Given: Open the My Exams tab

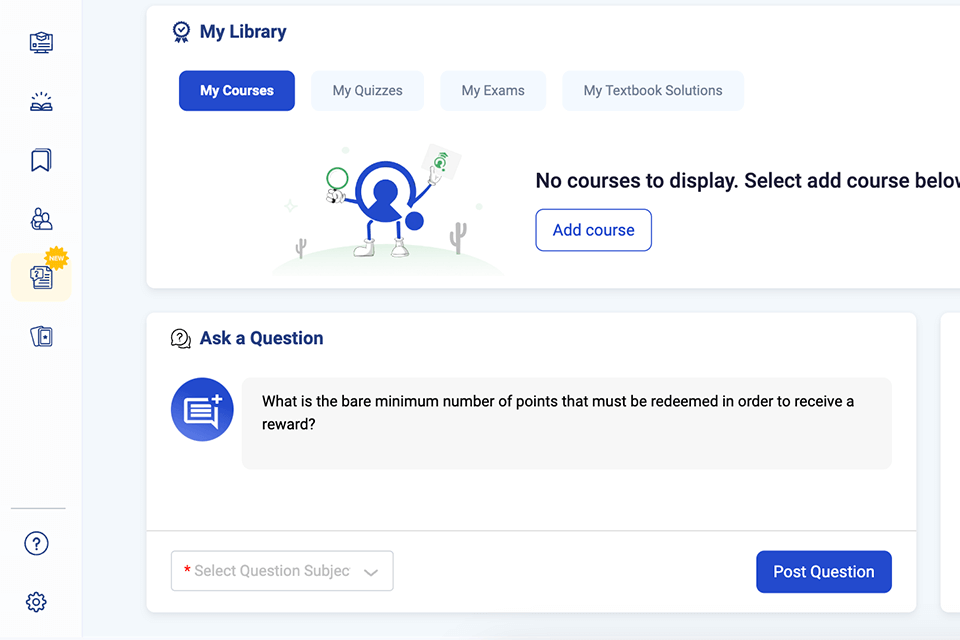Looking at the screenshot, I should (493, 90).
